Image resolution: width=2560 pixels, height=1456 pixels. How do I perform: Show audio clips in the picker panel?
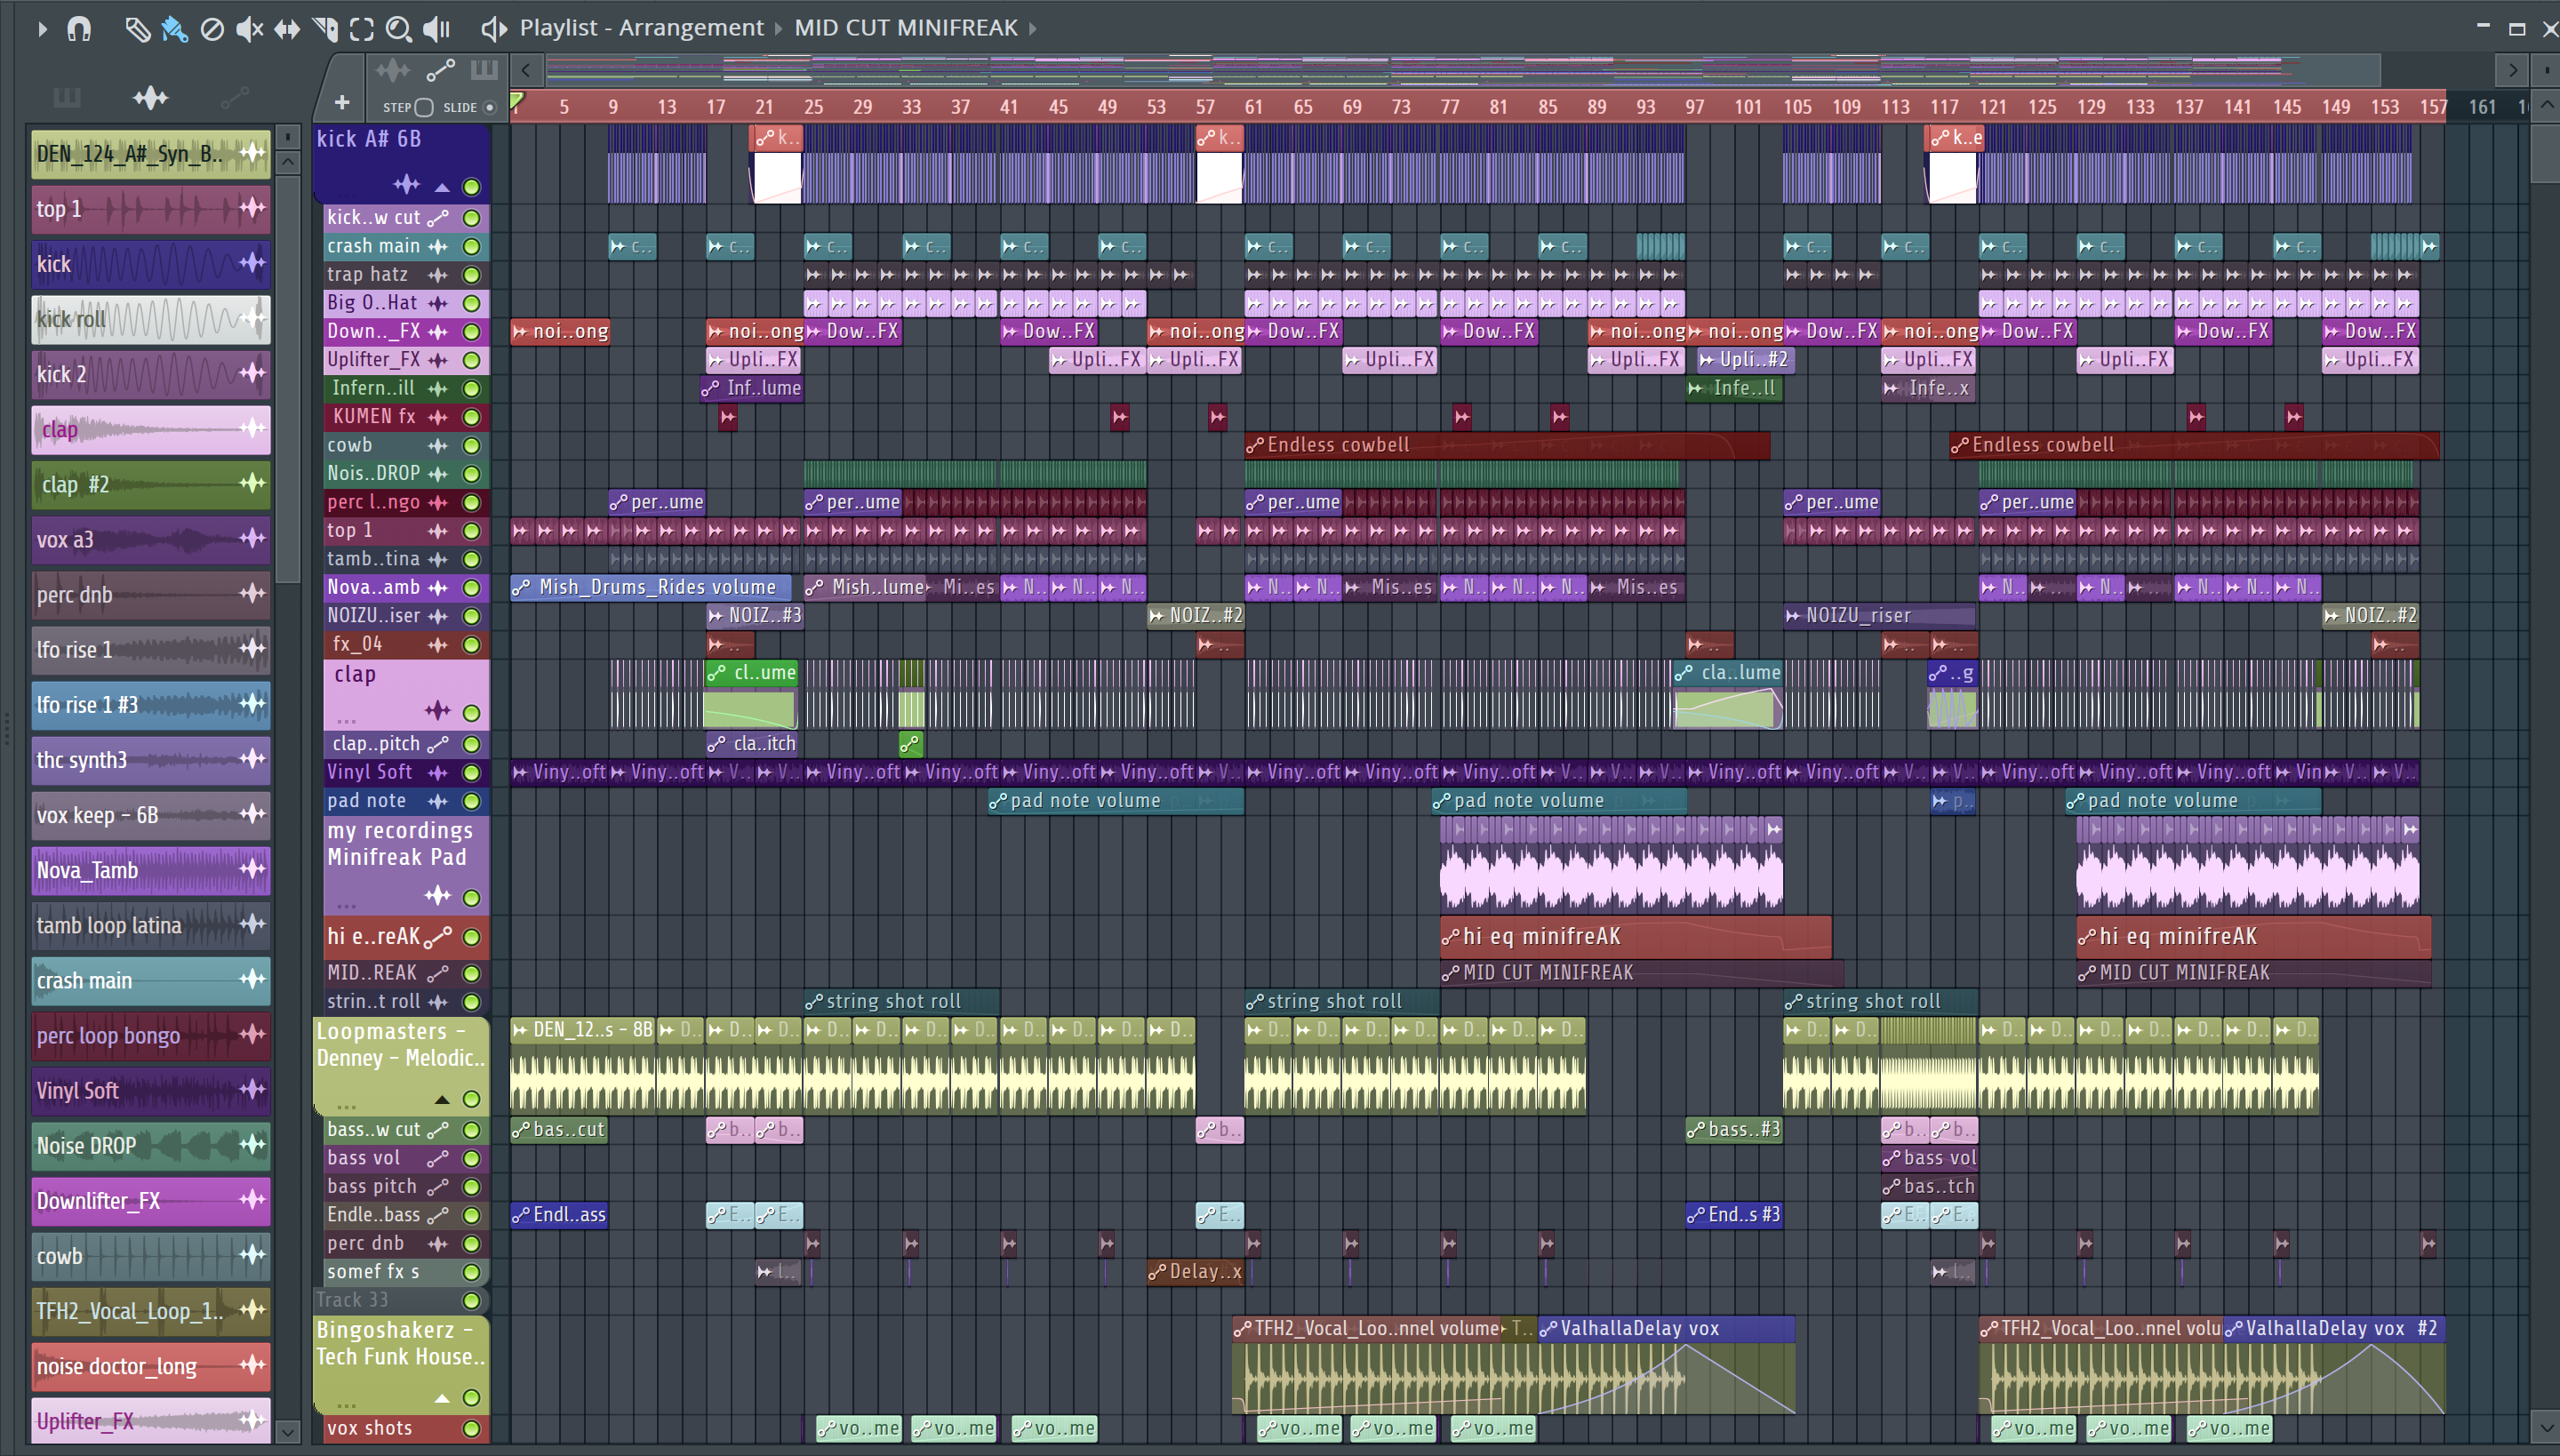click(x=151, y=97)
